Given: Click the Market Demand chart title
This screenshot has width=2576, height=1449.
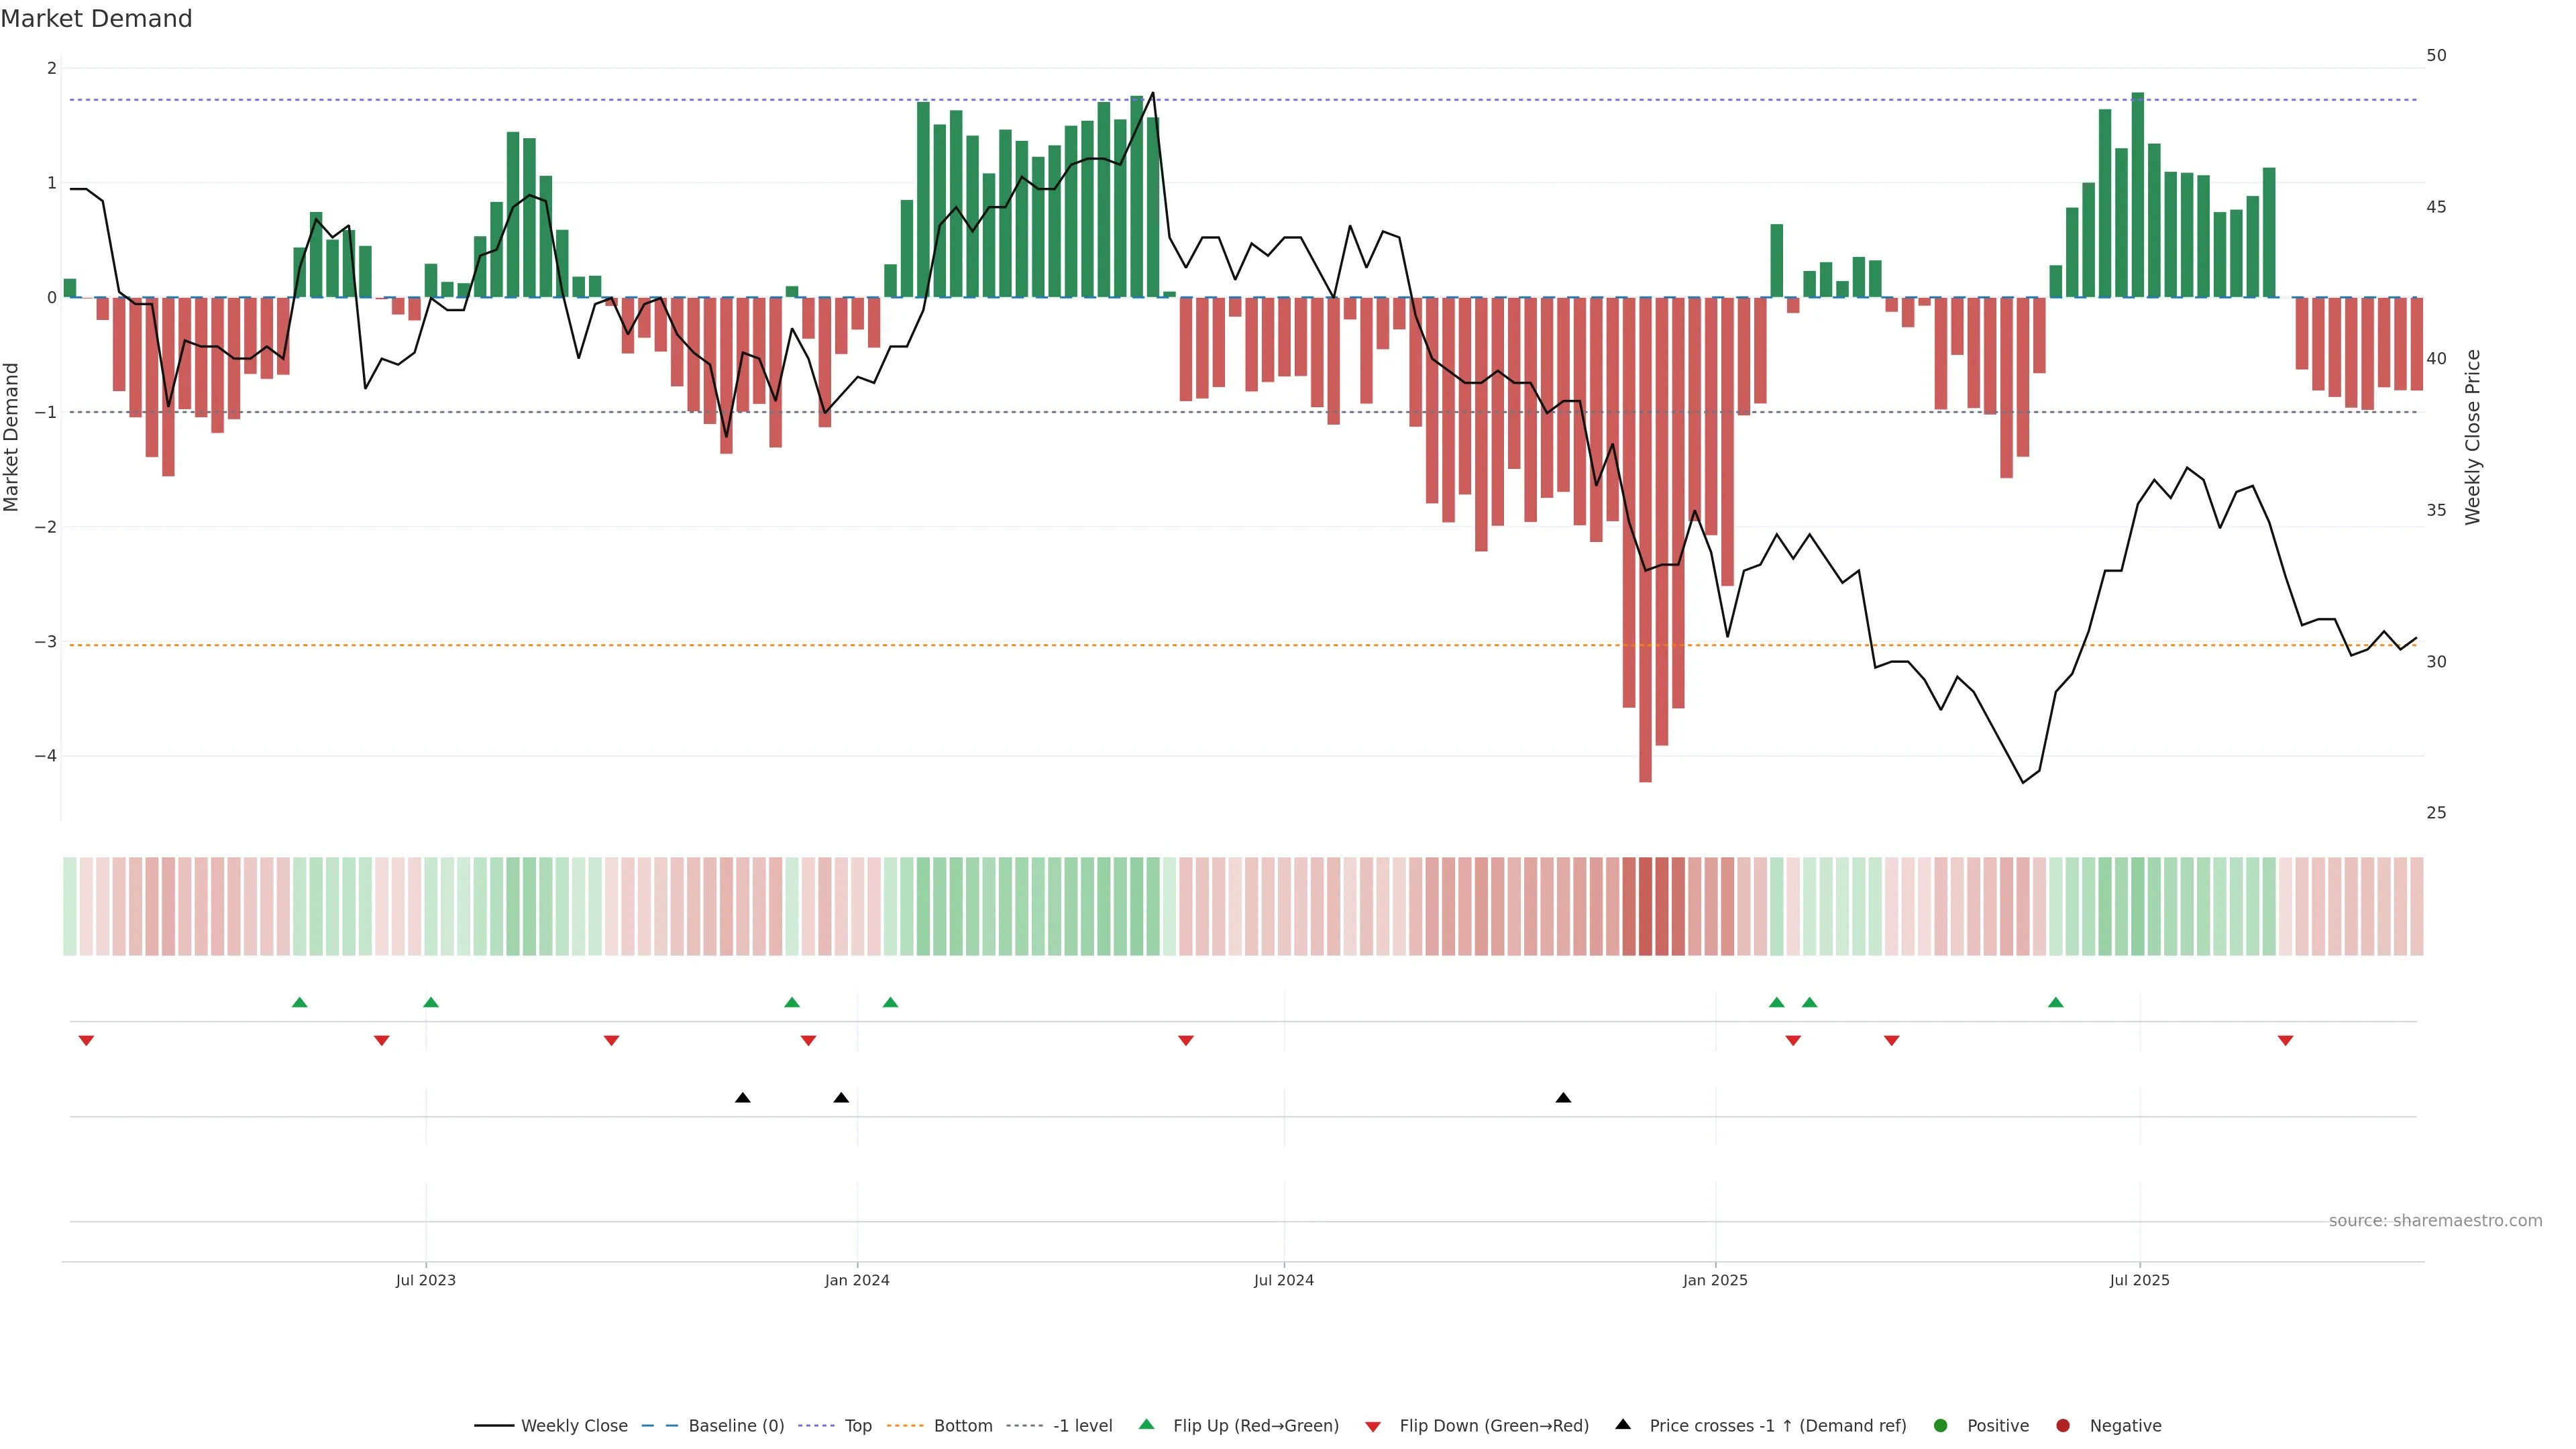Looking at the screenshot, I should coord(96,19).
